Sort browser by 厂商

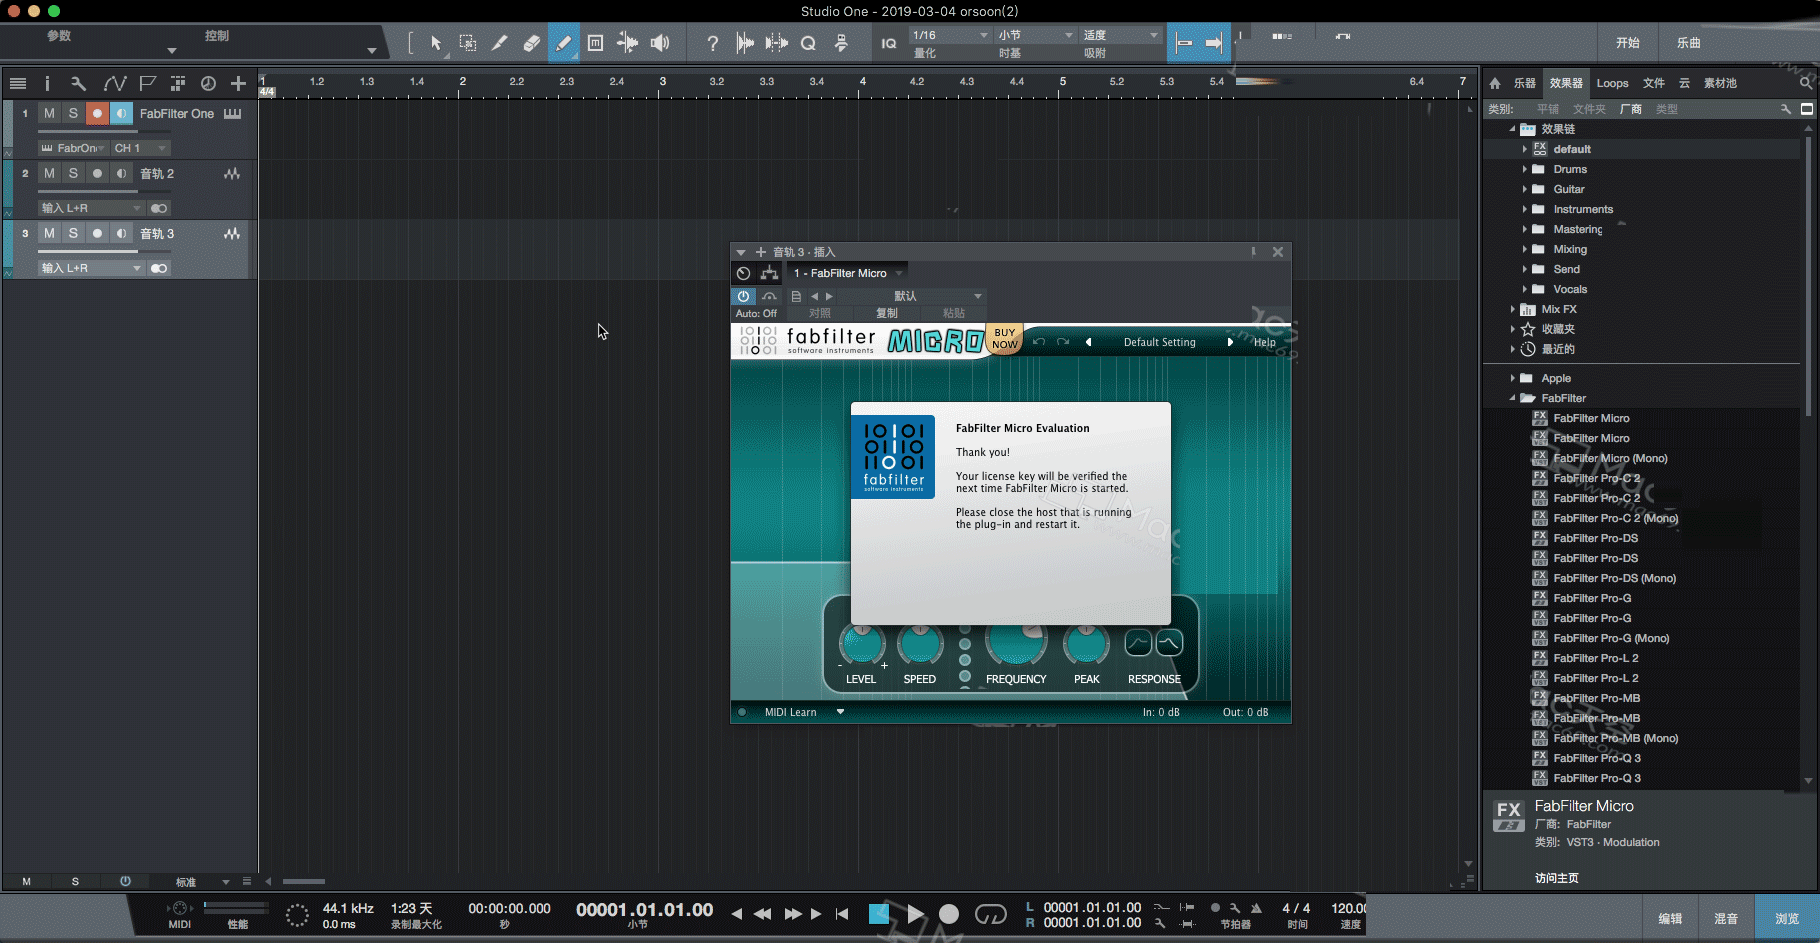coord(1630,109)
